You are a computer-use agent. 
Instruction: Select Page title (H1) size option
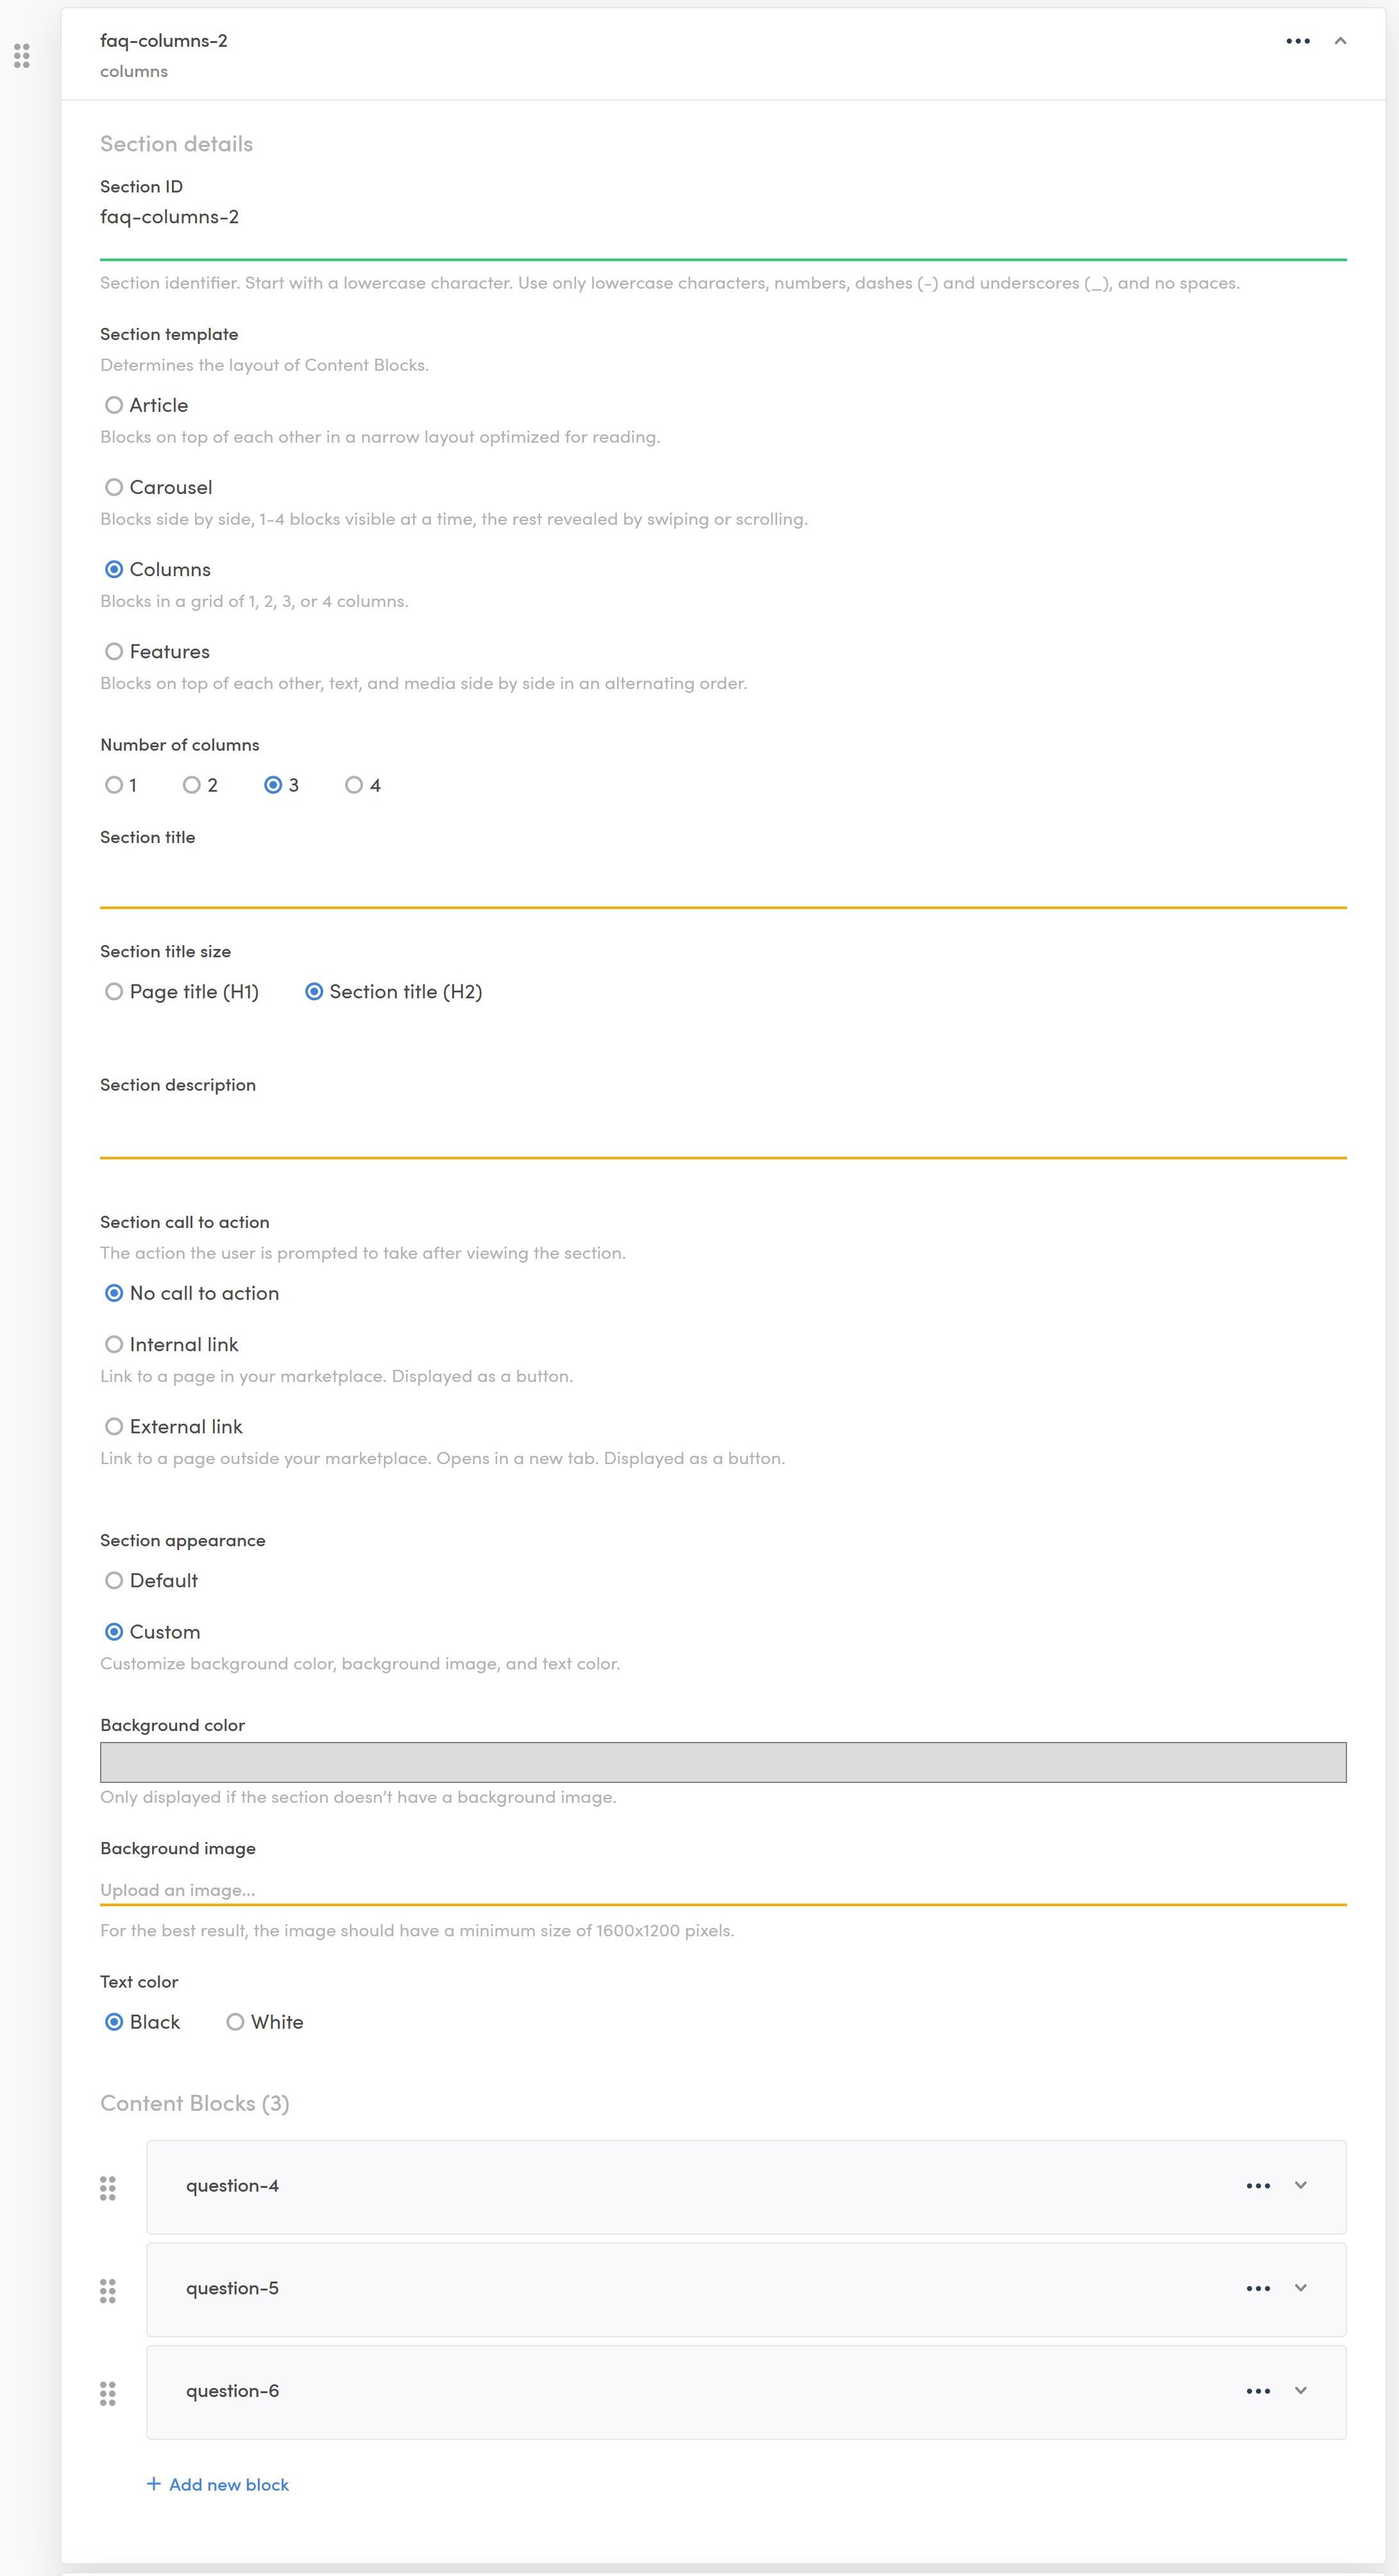(x=114, y=991)
